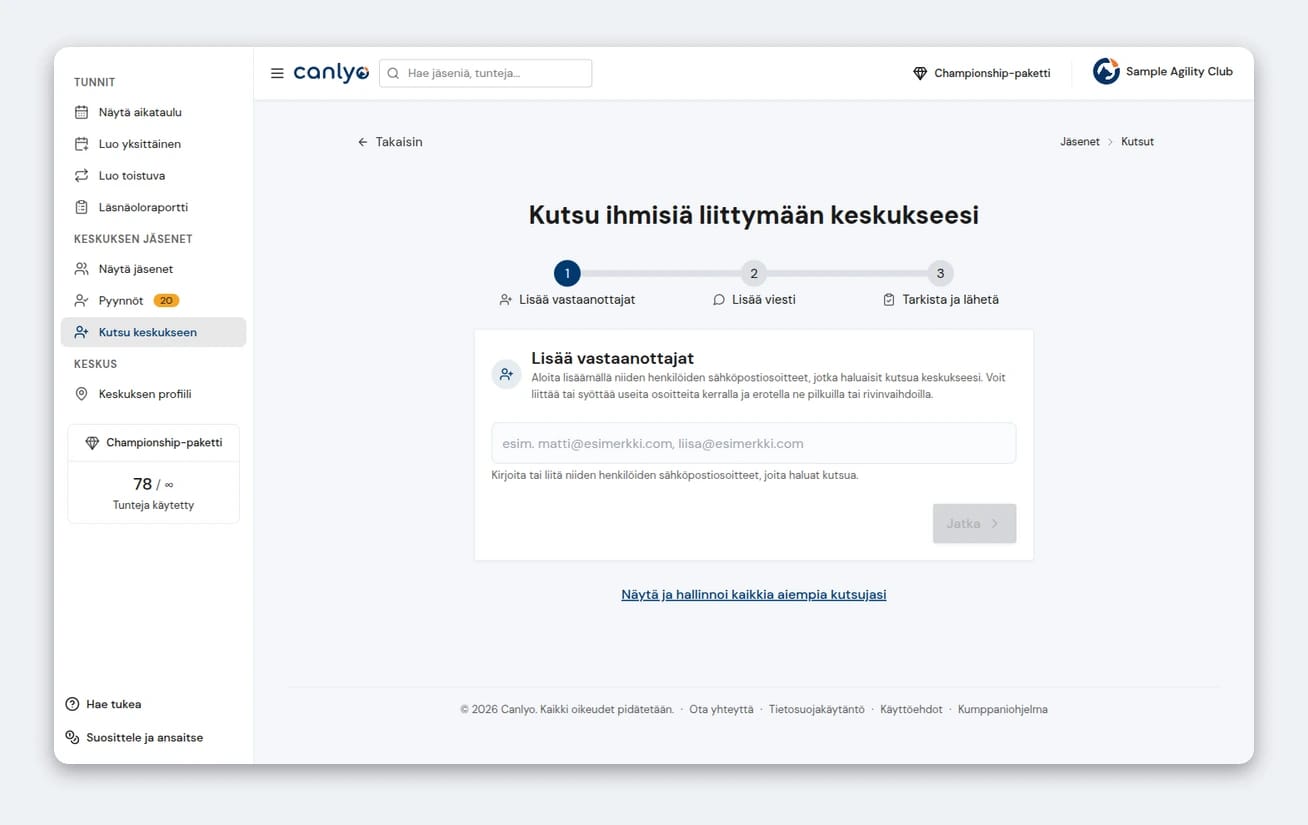Click Championship-paketti title in sidebar card

click(x=164, y=442)
